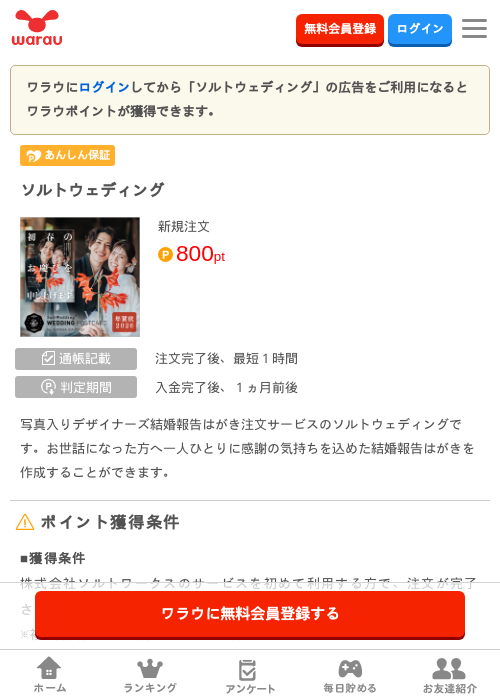Screen dimensions: 500x700
Task: Open the hamburger menu icon
Action: click(474, 29)
